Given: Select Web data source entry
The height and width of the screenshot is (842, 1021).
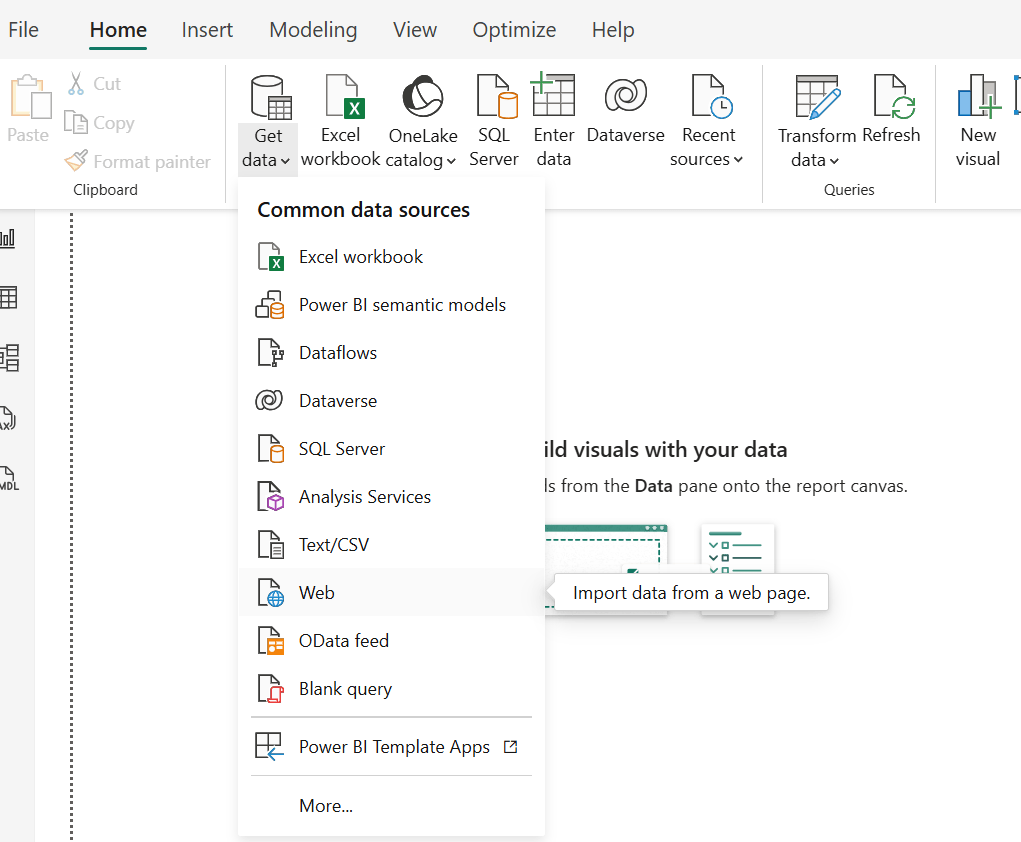Looking at the screenshot, I should (x=391, y=593).
